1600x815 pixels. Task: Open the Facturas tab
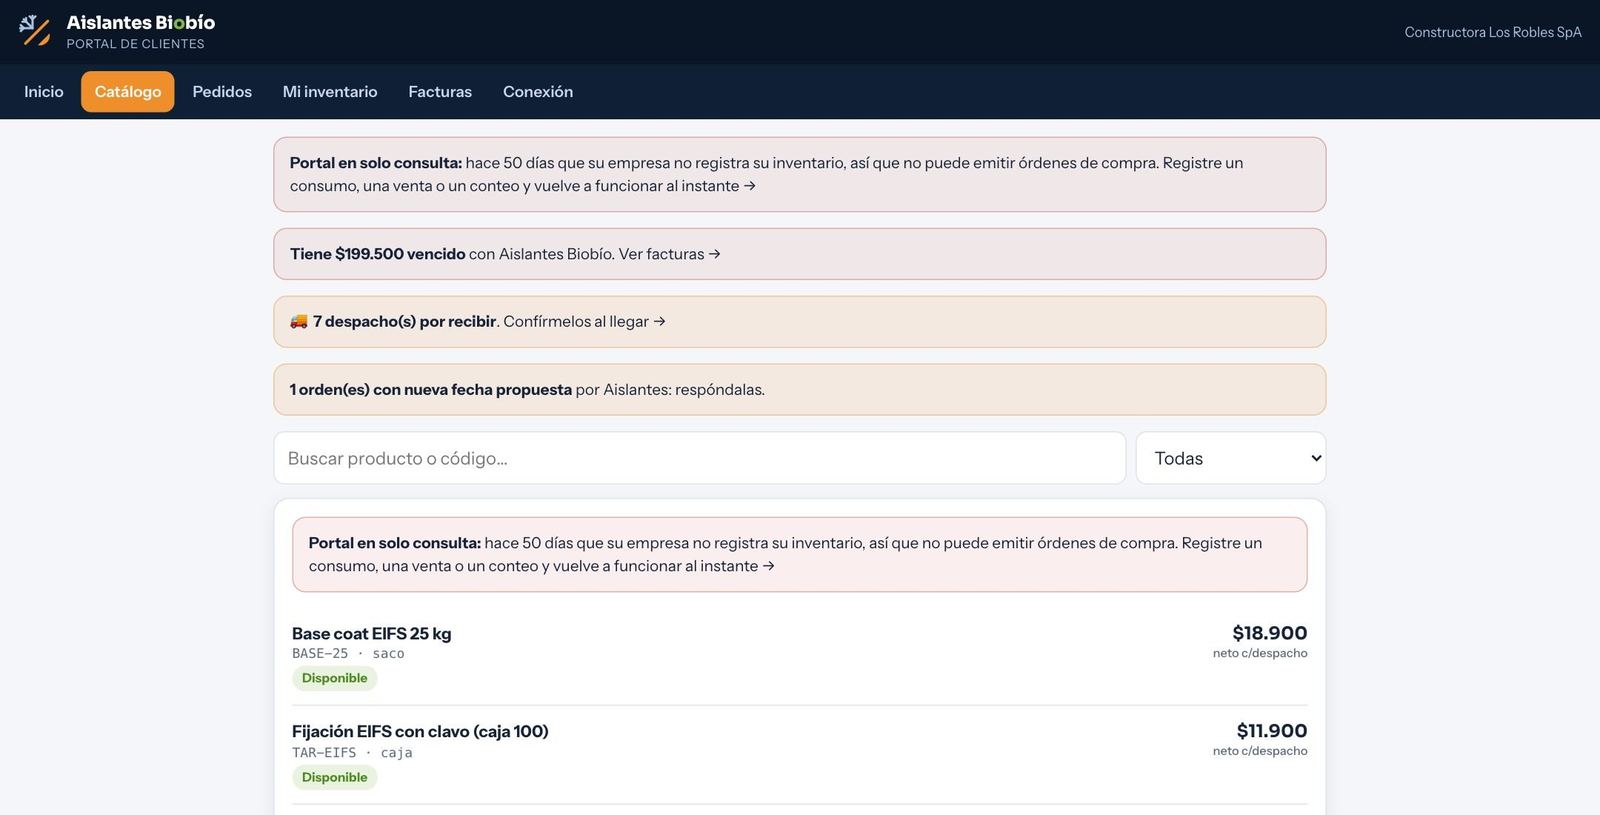[x=440, y=91]
